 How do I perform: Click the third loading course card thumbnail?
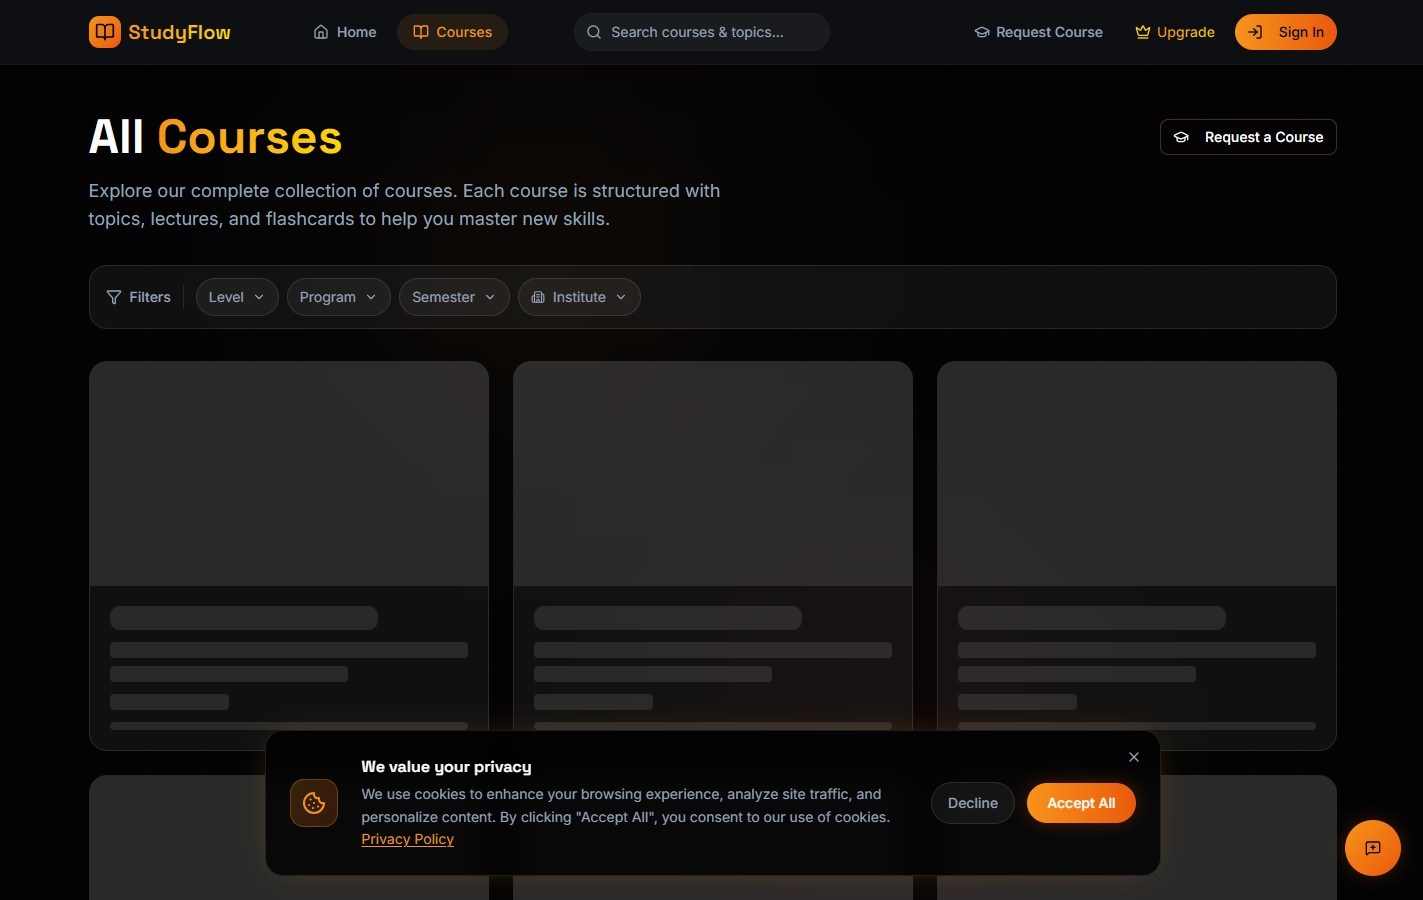[1137, 474]
